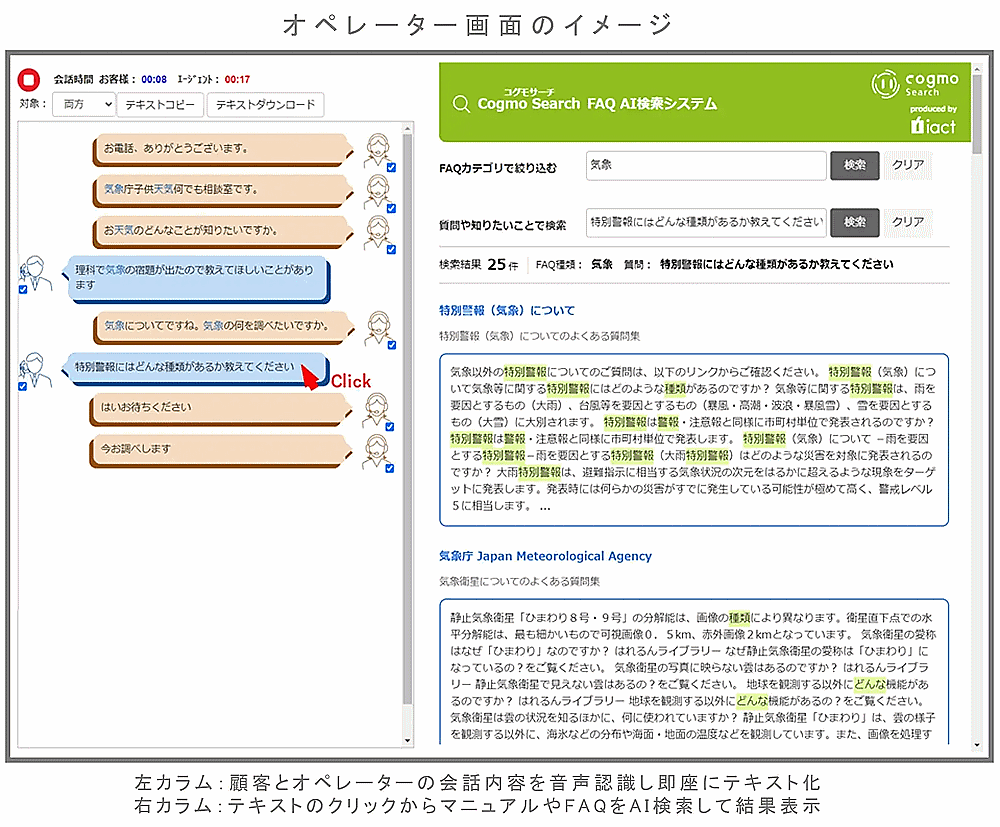The width and height of the screenshot is (1000, 827).
Task: Click the operator headset avatar beside the greeting bubble
Action: pyautogui.click(x=378, y=145)
